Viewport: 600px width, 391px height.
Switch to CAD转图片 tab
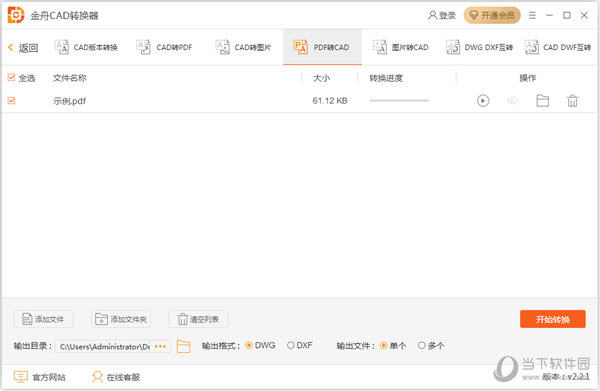click(x=243, y=47)
